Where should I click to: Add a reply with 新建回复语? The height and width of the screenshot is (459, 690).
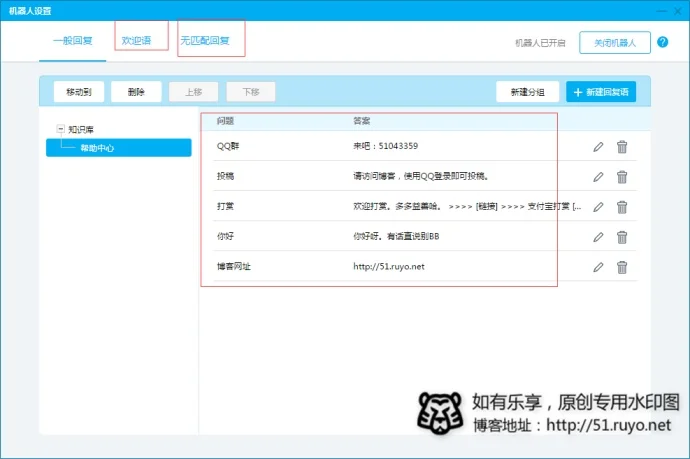click(601, 92)
